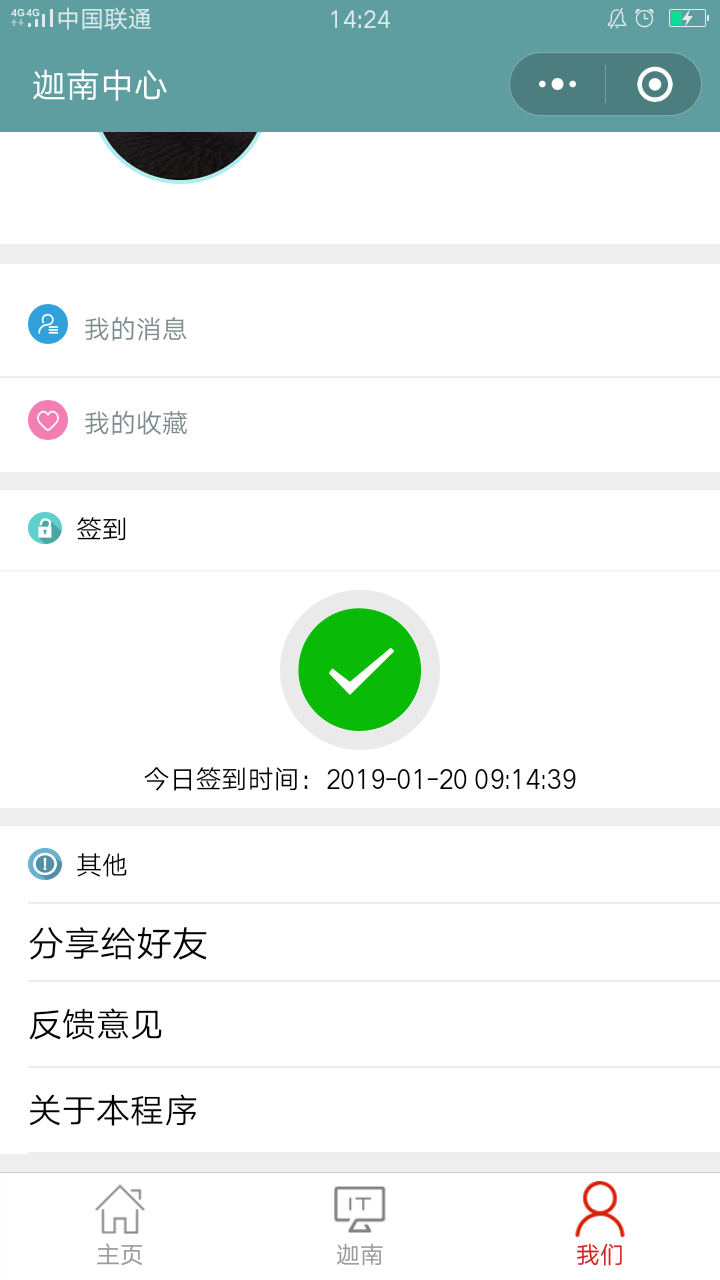This screenshot has width=720, height=1280.
Task: Tap the blue 我的消息 person icon
Action: coord(48,324)
